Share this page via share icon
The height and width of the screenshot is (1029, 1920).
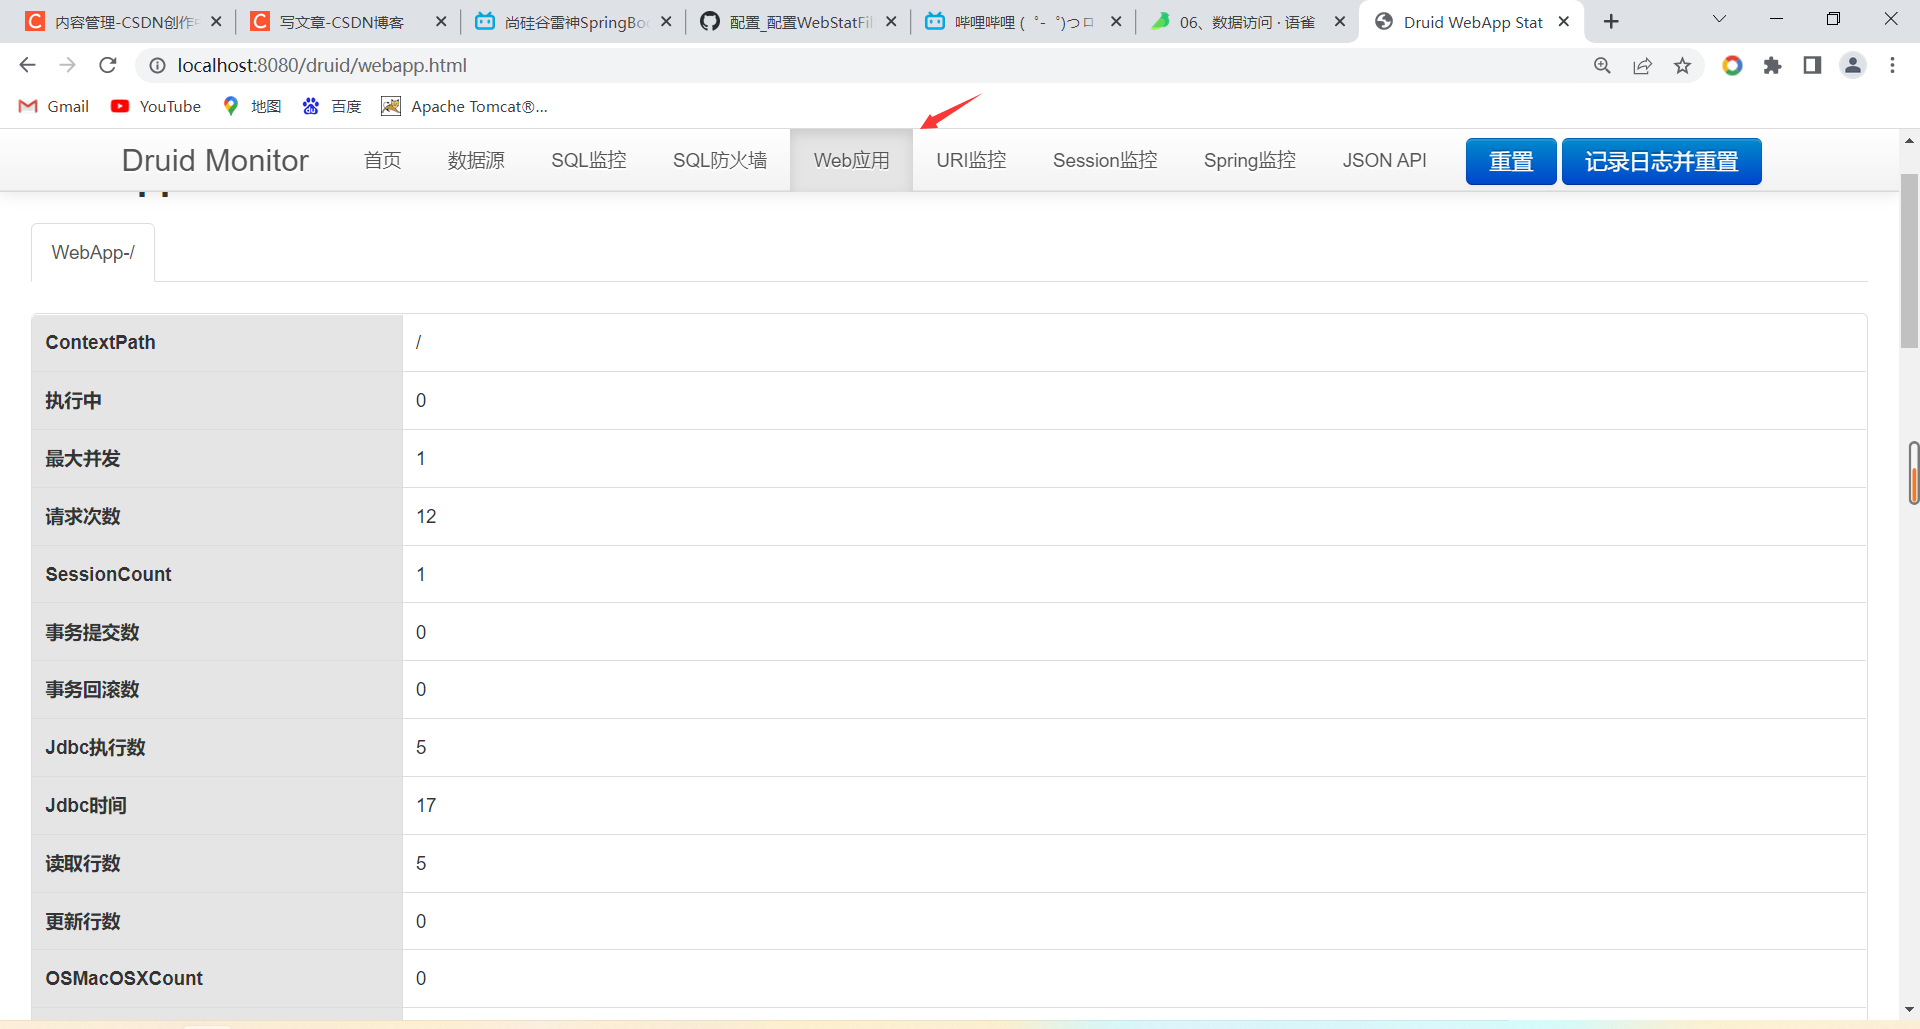click(x=1642, y=65)
